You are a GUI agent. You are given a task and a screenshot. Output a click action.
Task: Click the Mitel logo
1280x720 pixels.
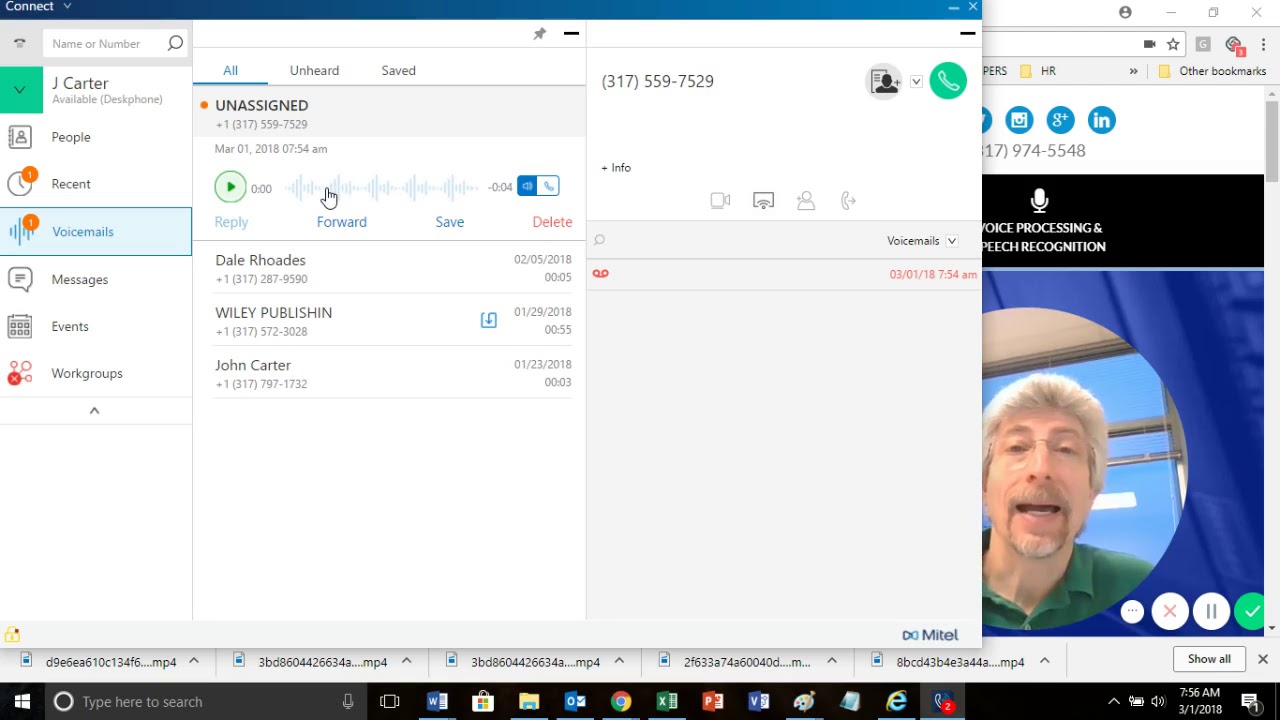pos(930,635)
